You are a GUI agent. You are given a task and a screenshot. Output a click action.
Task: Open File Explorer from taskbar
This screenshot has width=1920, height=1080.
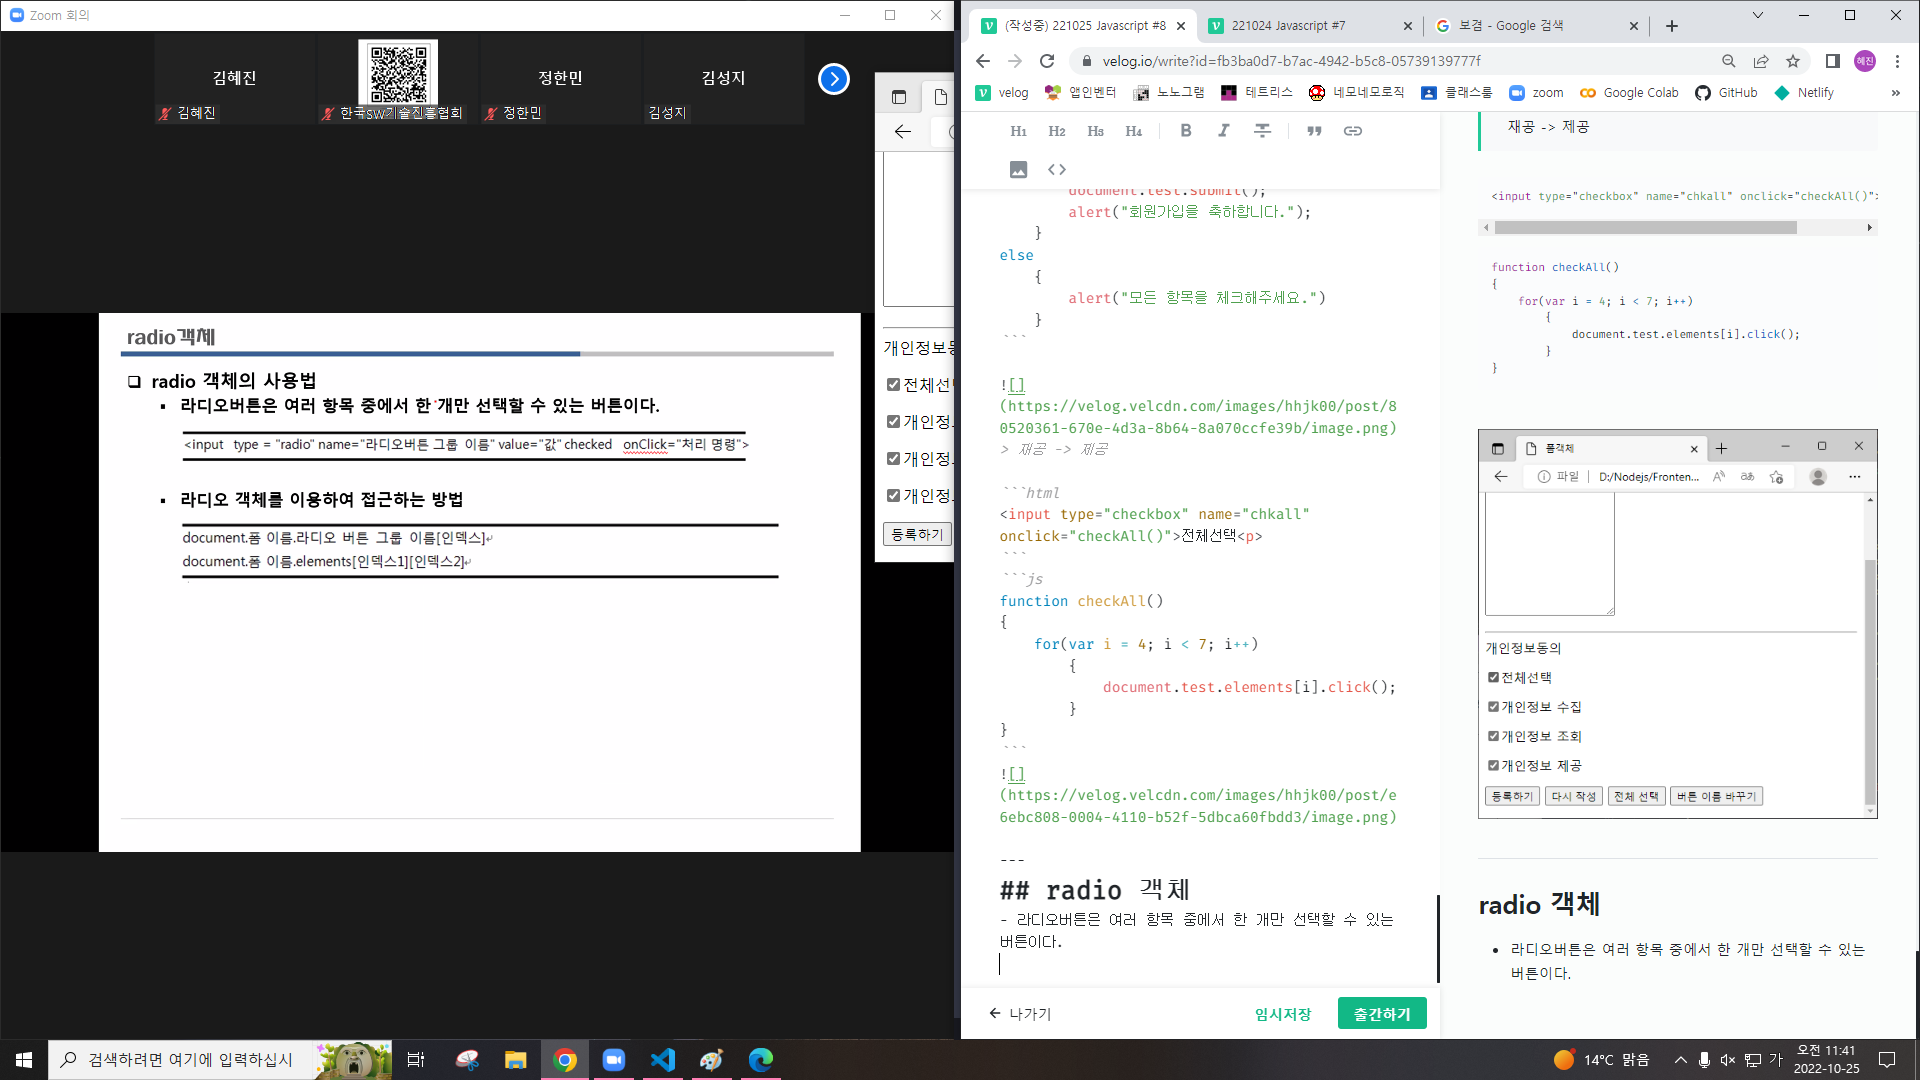pyautogui.click(x=516, y=1060)
